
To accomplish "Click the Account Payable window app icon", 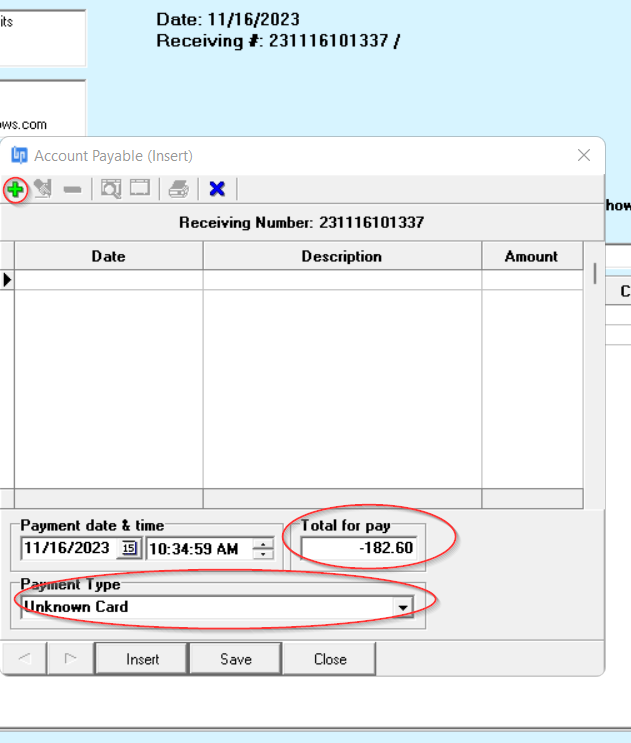I will [19, 155].
